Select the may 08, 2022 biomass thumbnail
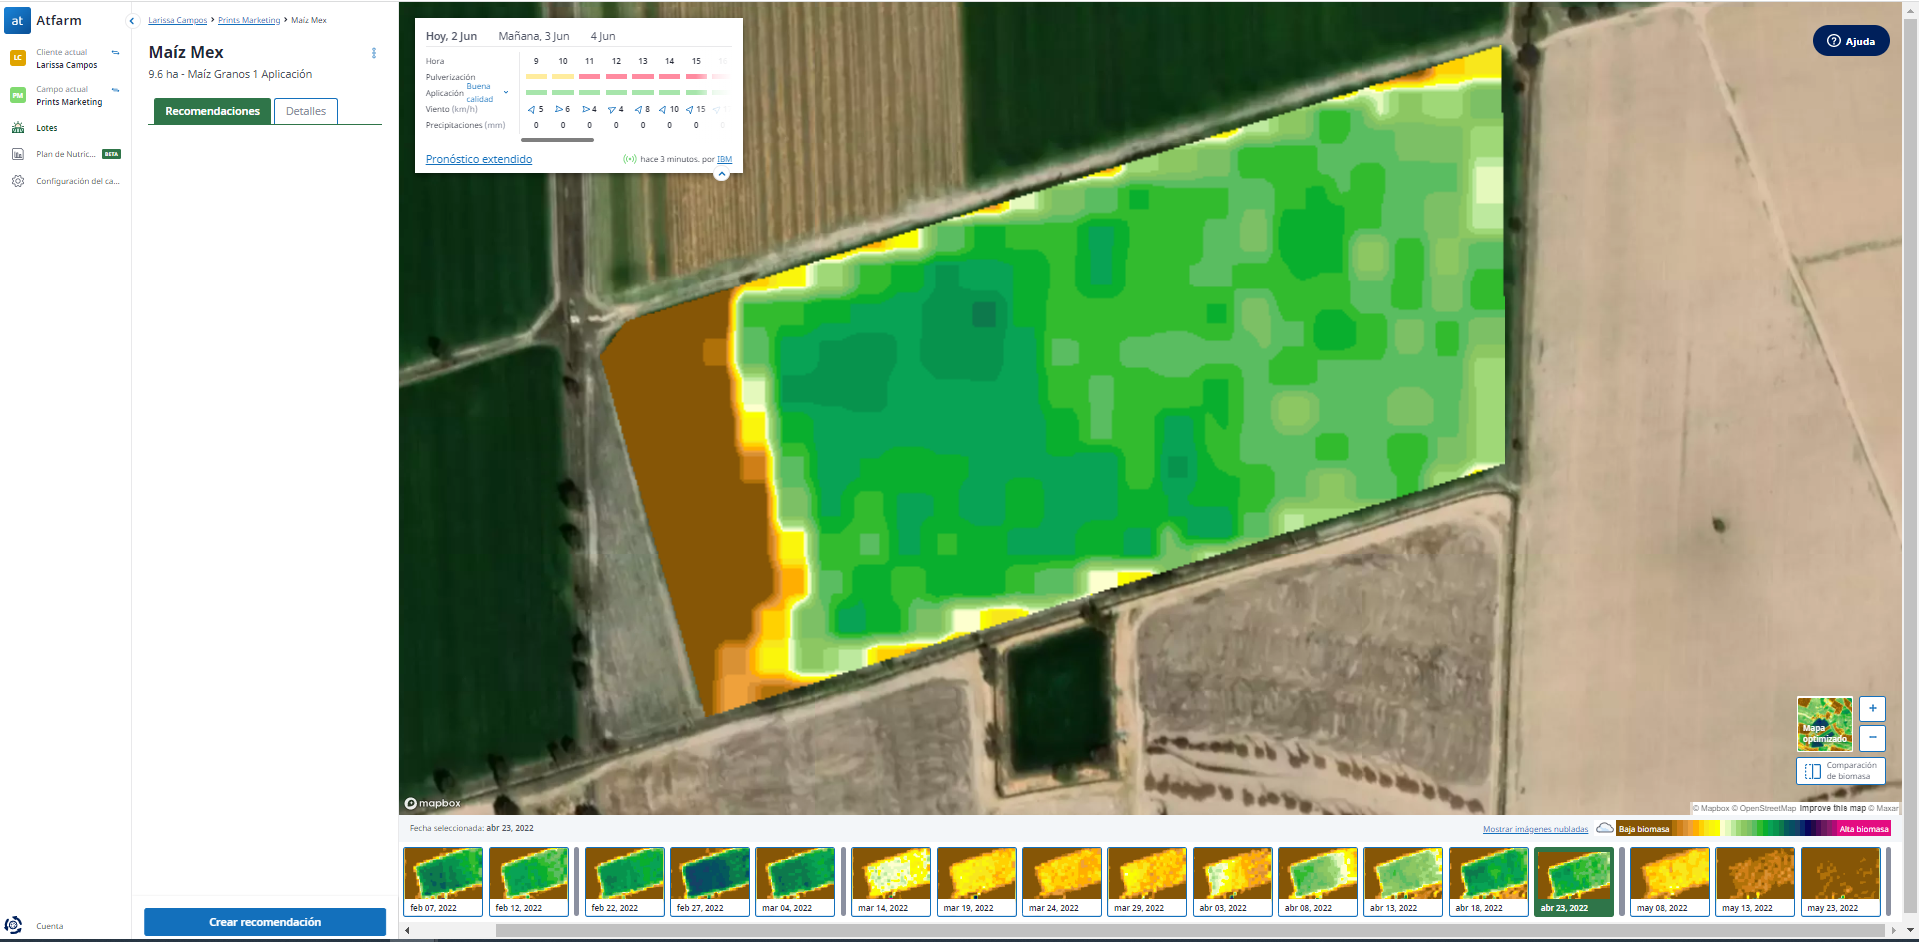 pos(1669,881)
